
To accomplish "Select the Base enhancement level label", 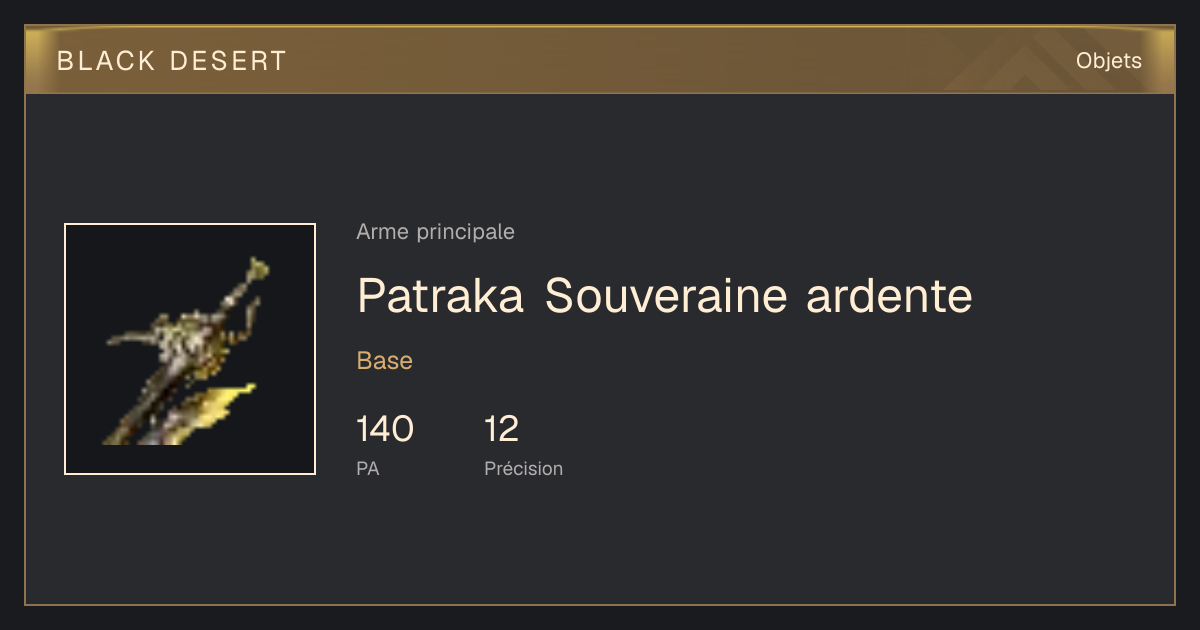I will tap(385, 361).
